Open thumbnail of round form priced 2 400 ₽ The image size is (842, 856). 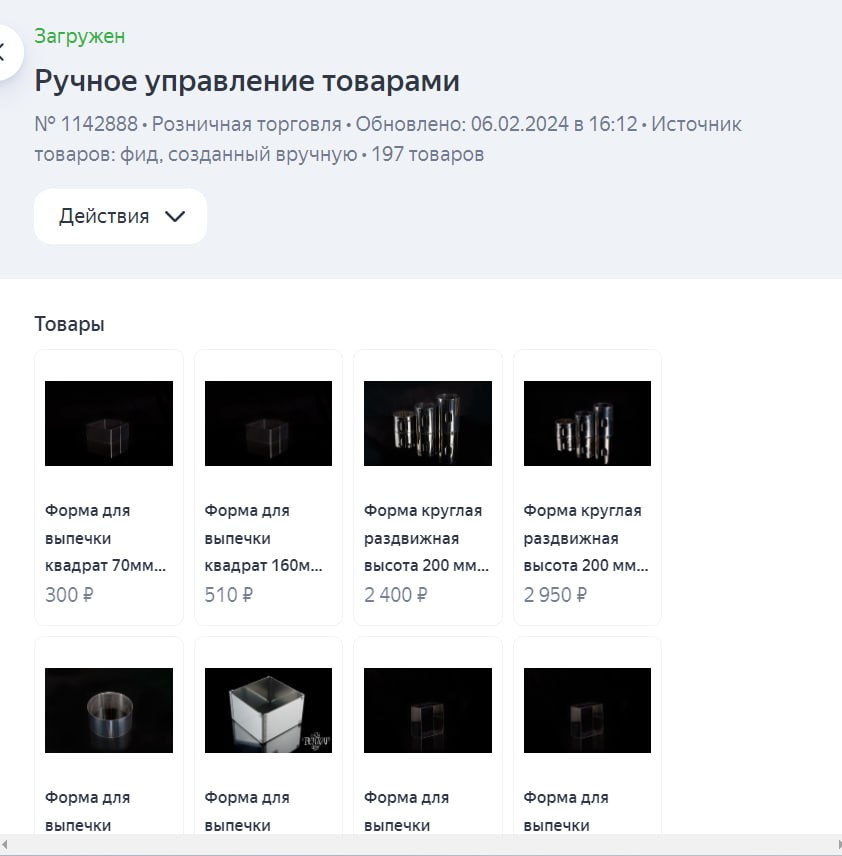click(x=428, y=423)
